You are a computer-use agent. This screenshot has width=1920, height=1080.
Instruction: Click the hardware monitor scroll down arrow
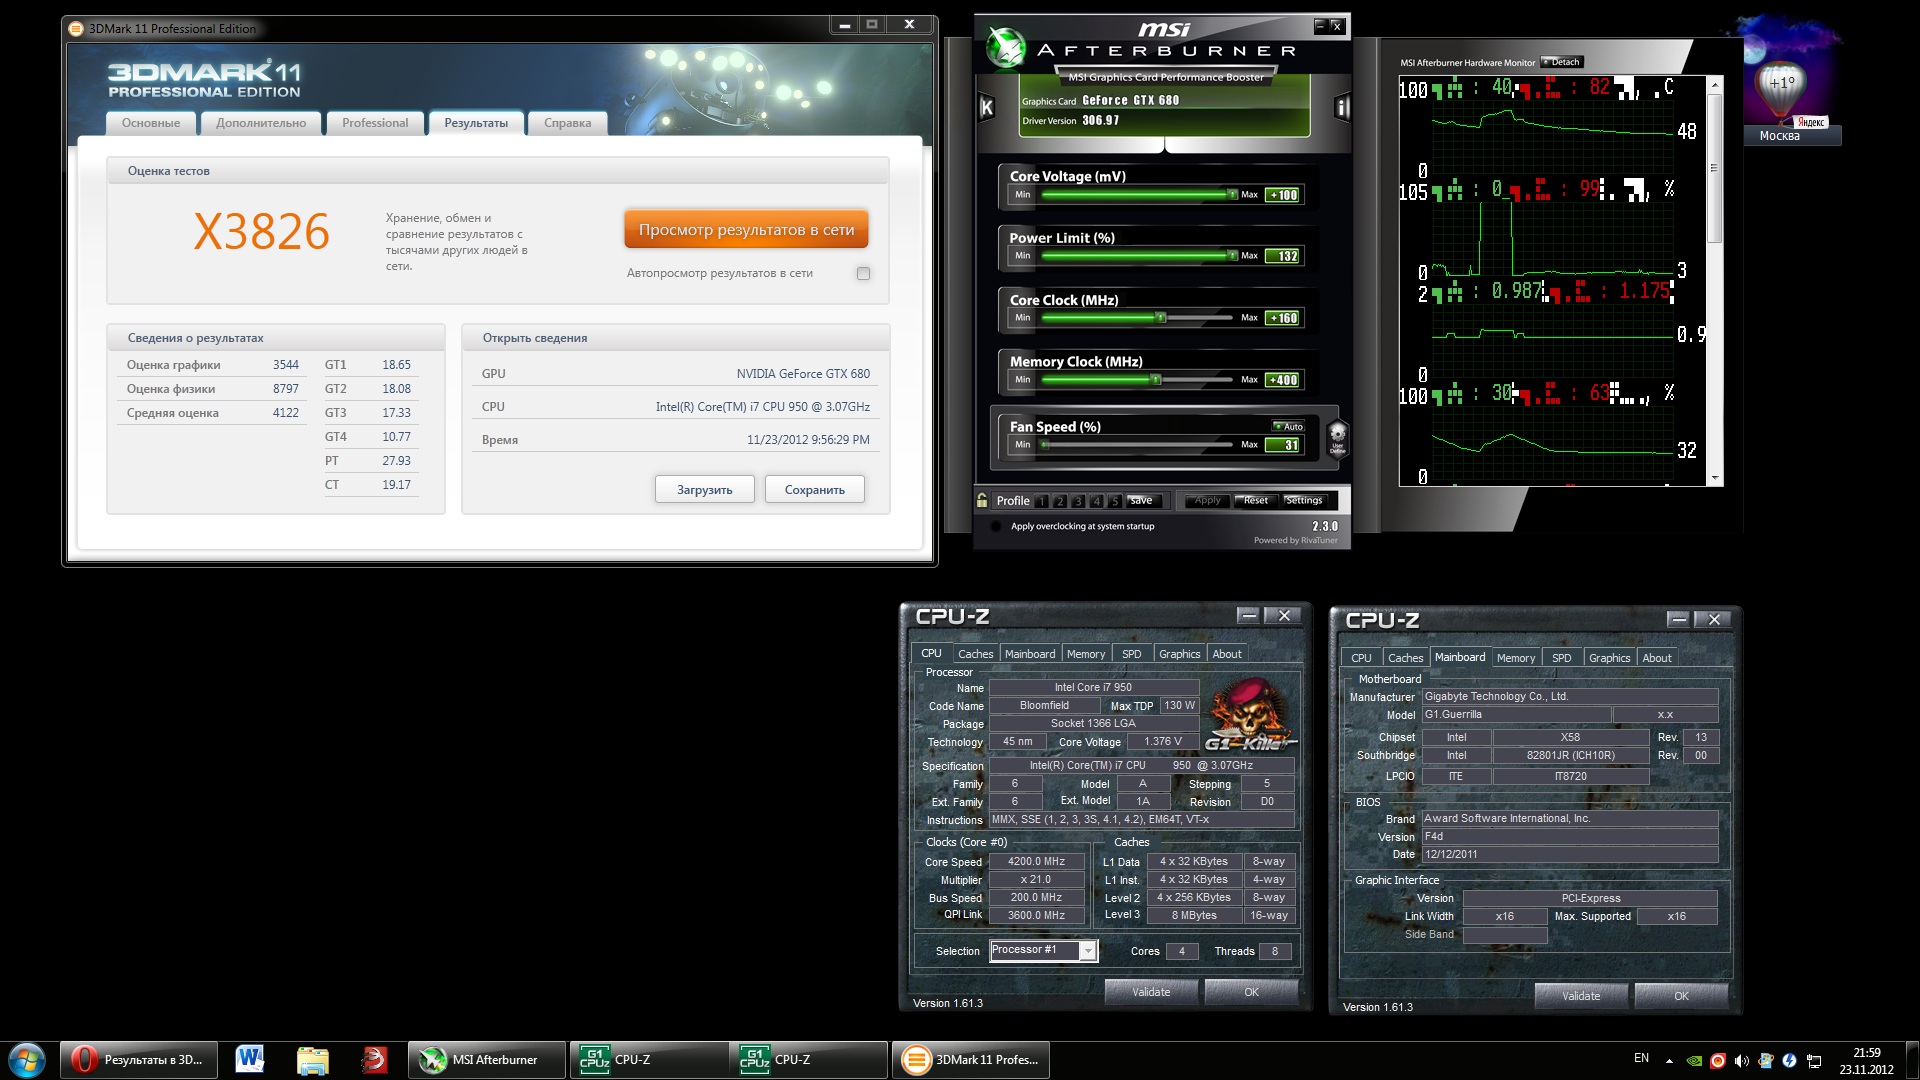click(1715, 479)
